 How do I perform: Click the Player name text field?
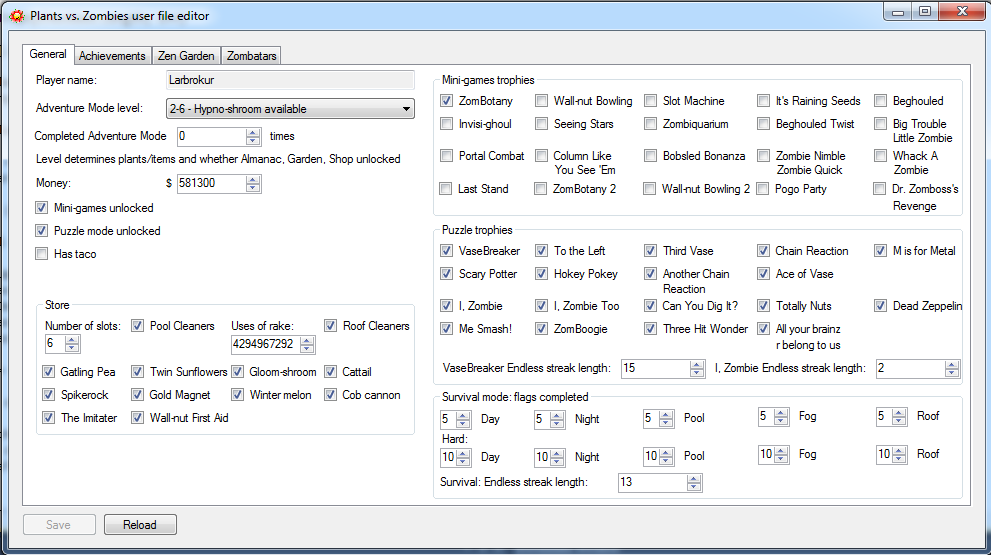coord(290,80)
